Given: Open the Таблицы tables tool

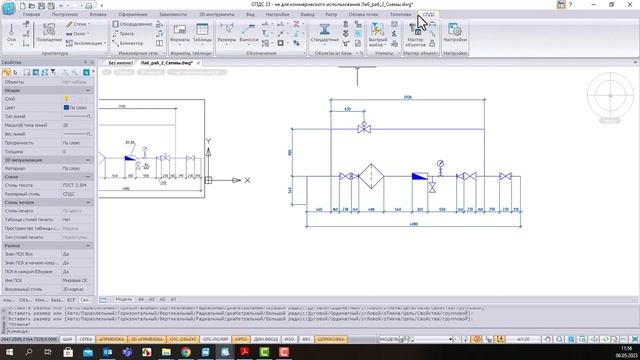Looking at the screenshot, I should pyautogui.click(x=202, y=33).
